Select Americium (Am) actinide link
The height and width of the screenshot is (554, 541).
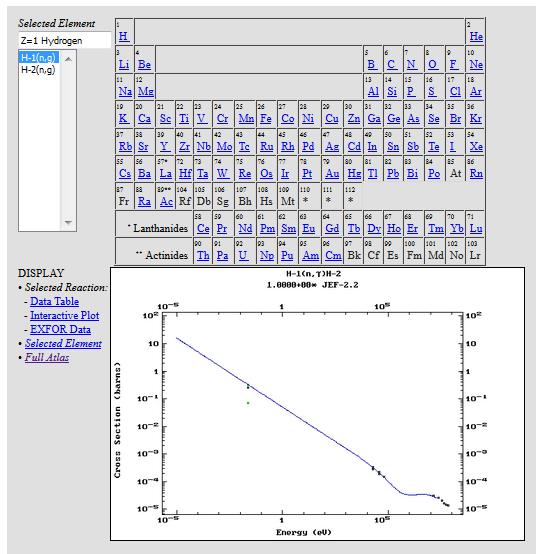pyautogui.click(x=311, y=255)
